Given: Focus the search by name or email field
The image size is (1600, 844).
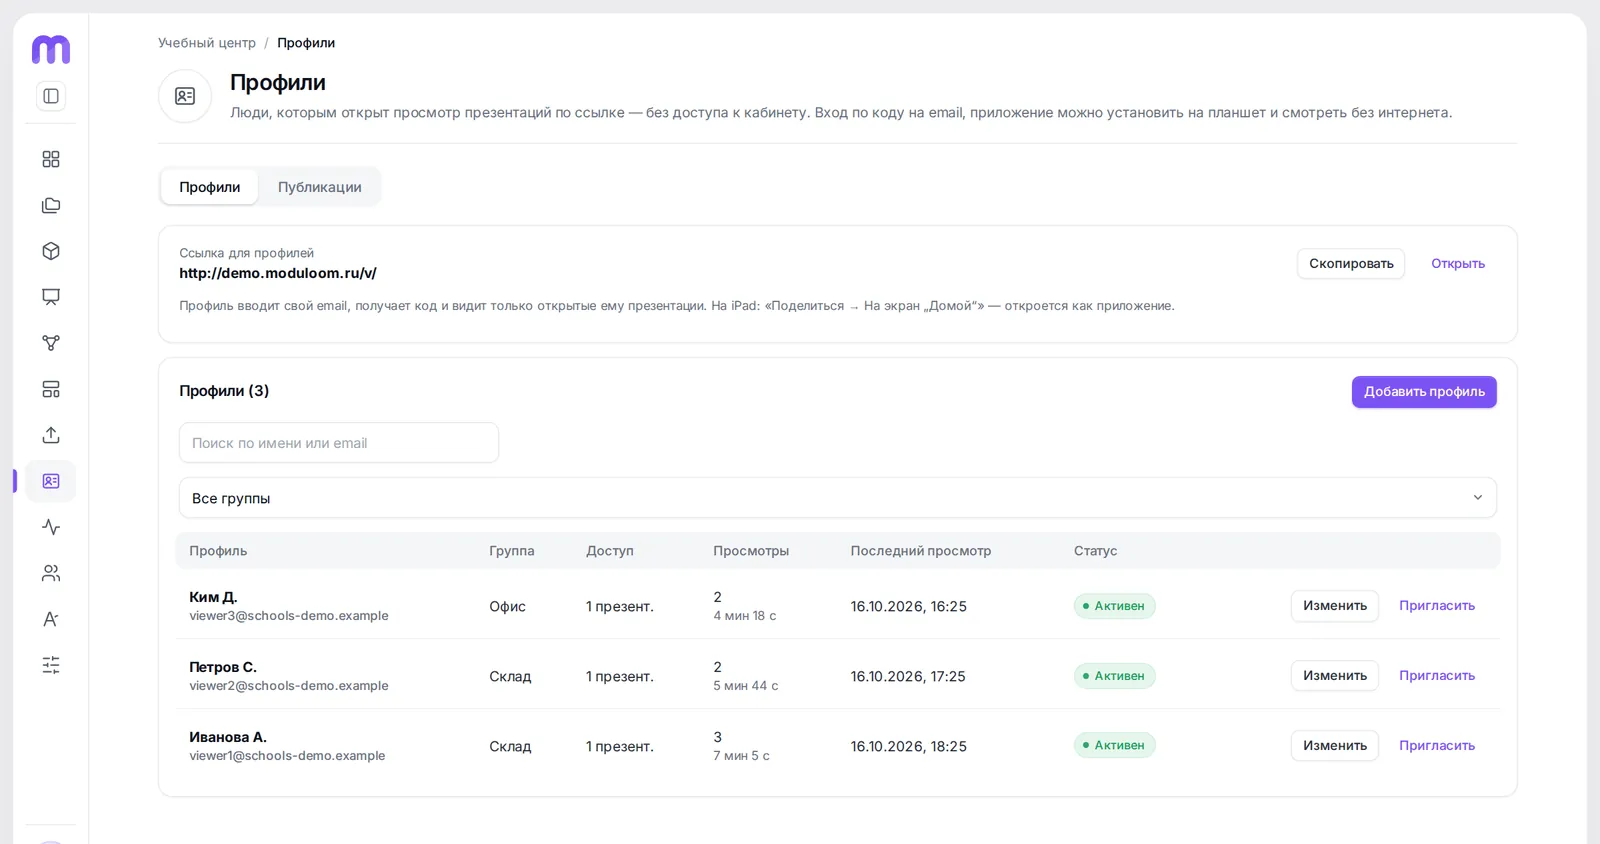Looking at the screenshot, I should [x=339, y=443].
